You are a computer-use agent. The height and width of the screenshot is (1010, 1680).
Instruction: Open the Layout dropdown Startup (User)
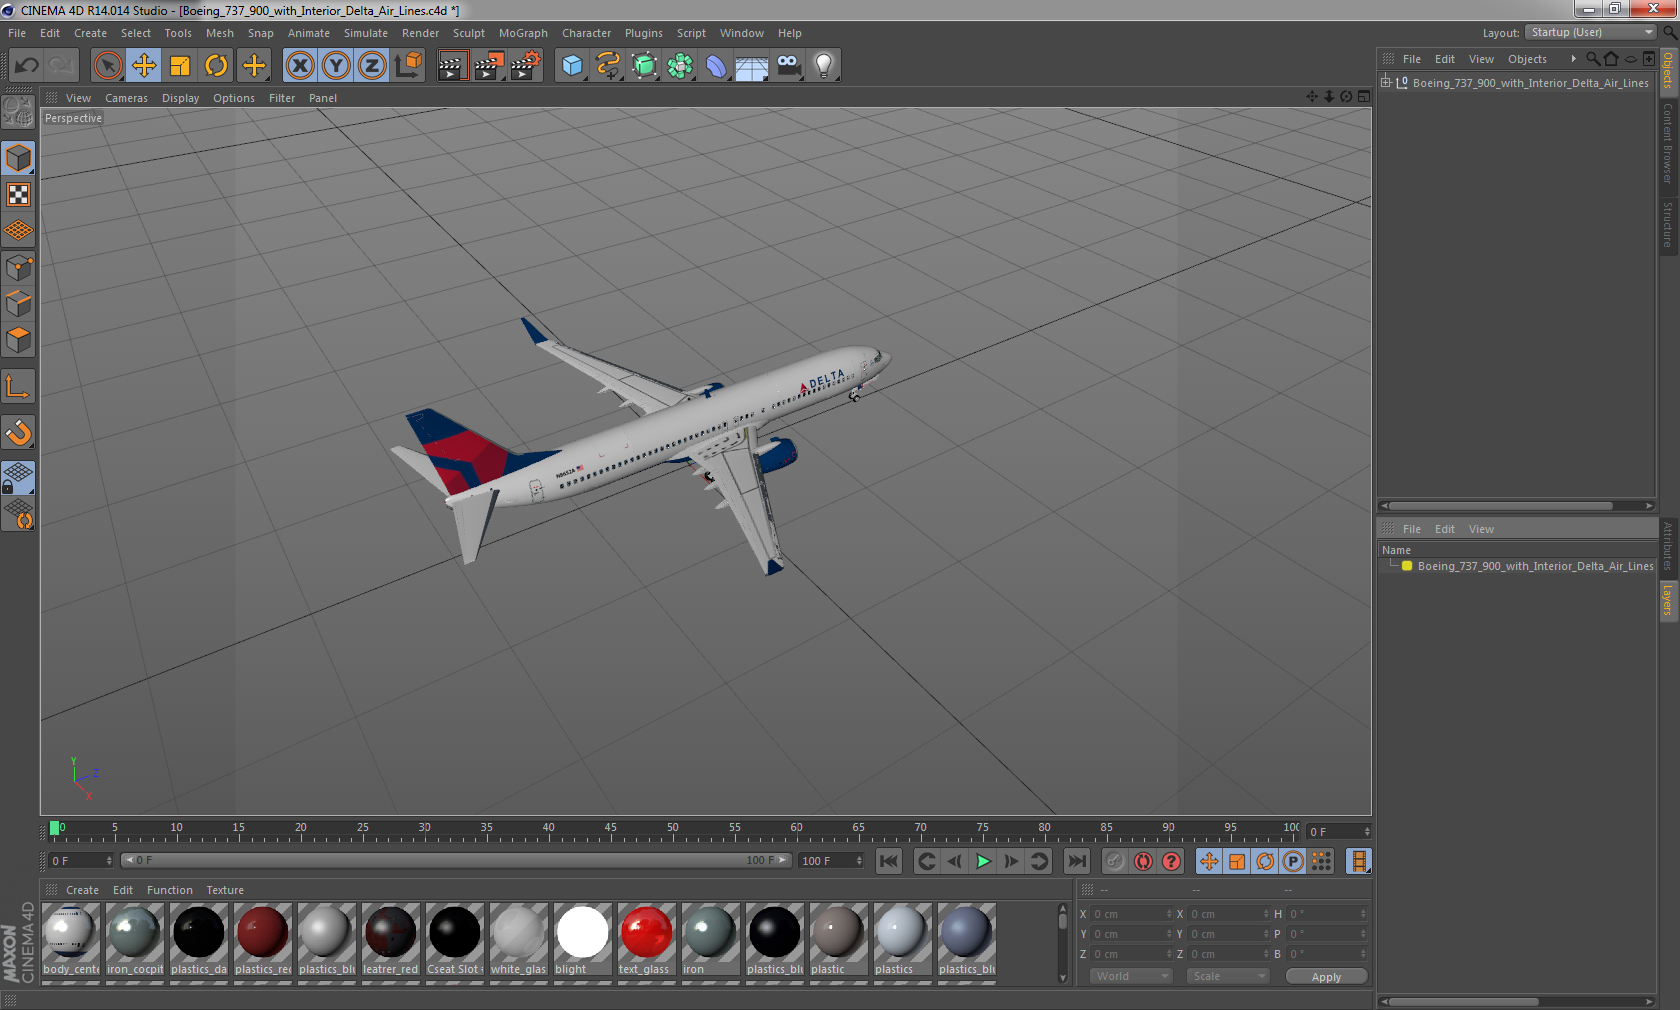(1591, 33)
